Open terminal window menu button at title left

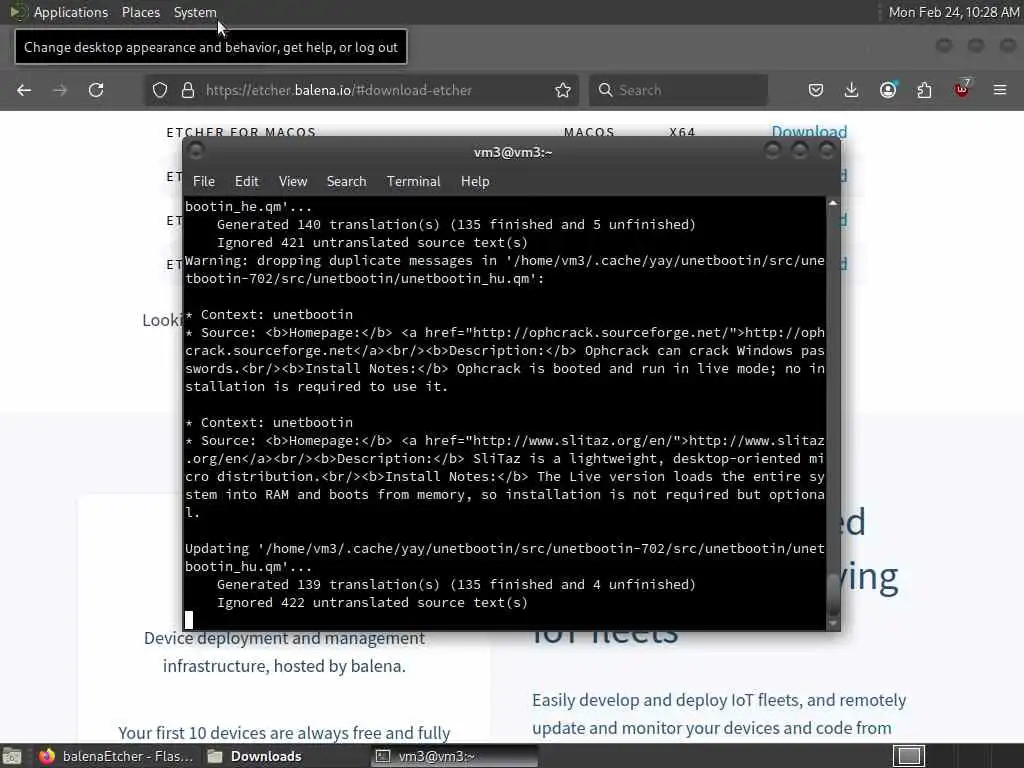196,152
